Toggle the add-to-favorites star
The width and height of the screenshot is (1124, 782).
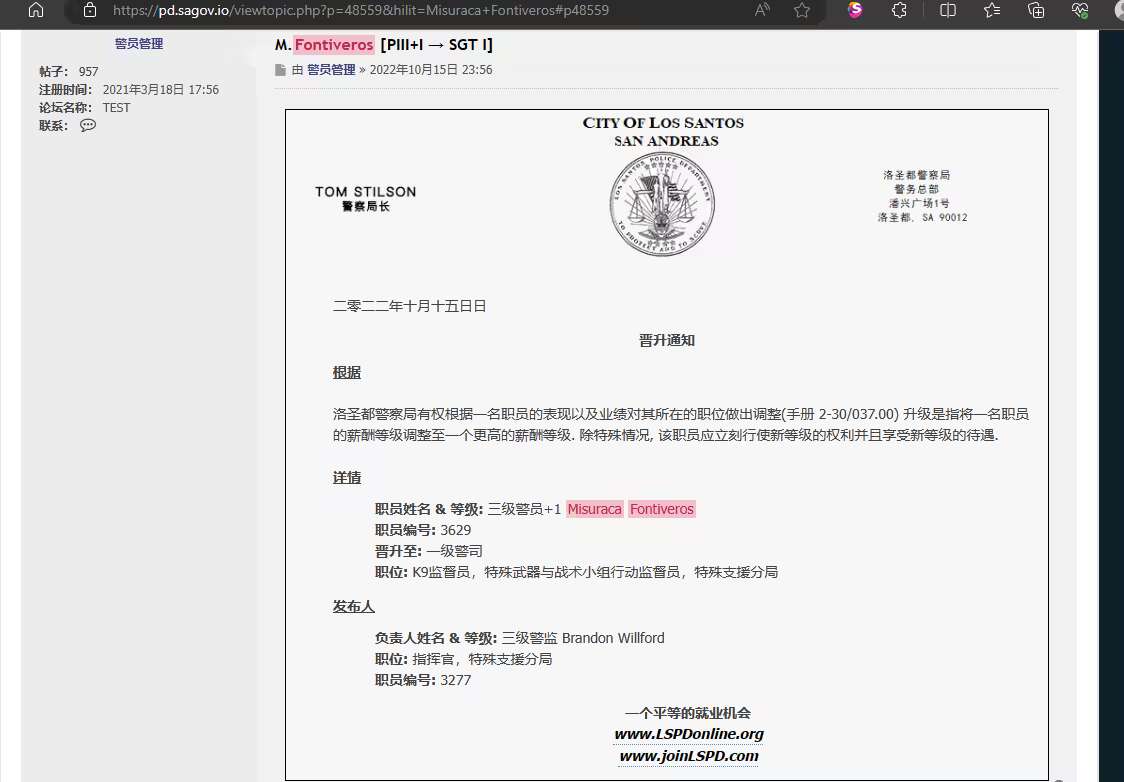801,13
